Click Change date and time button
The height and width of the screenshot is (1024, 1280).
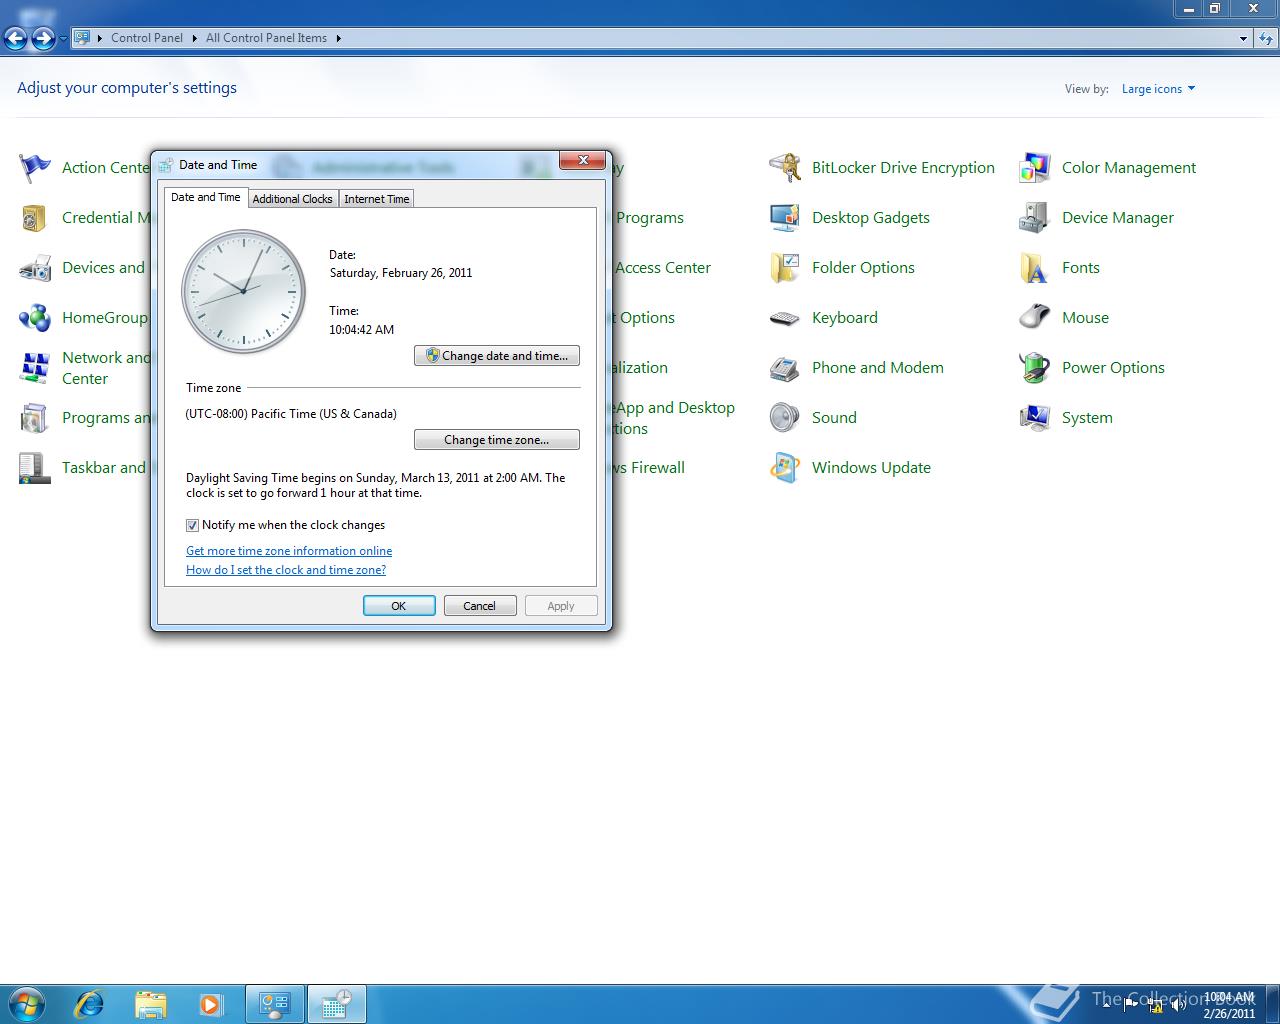(497, 356)
